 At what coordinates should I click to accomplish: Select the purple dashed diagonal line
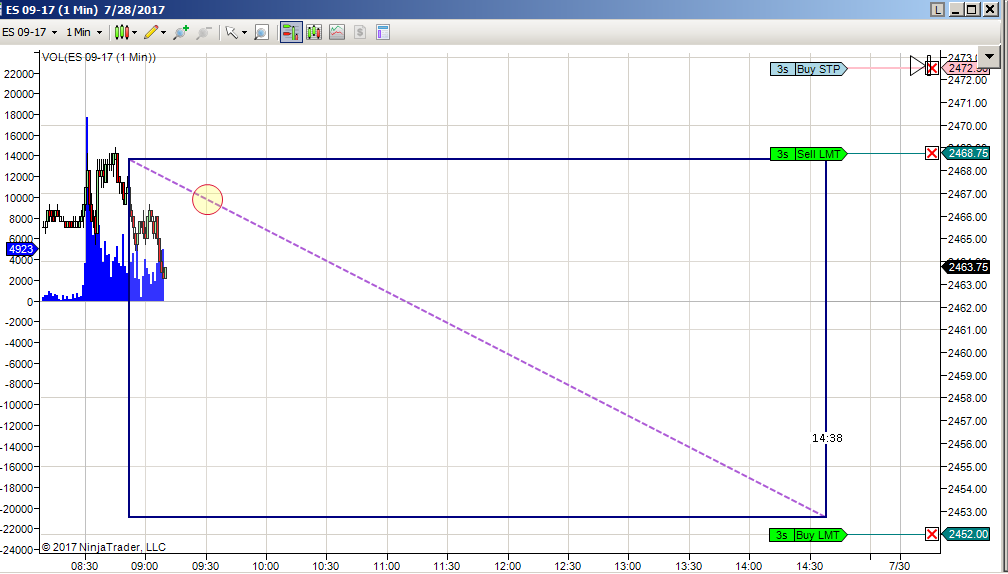(x=477, y=337)
